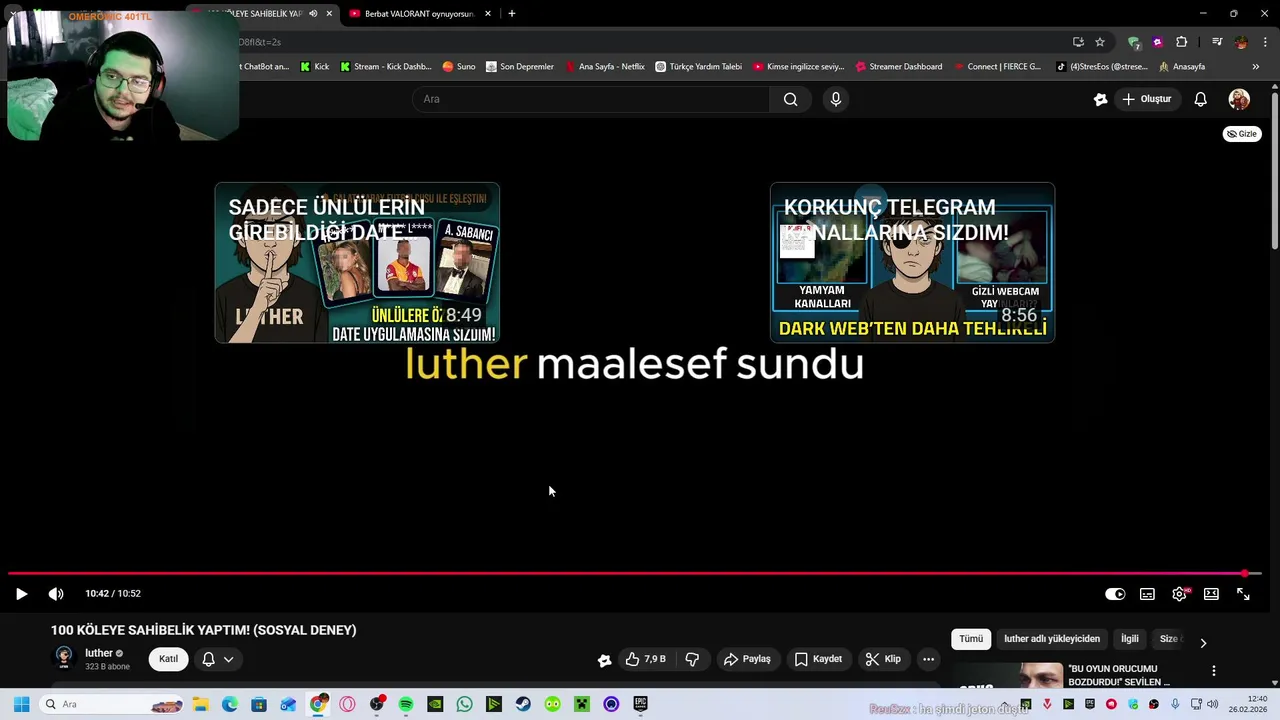The image size is (1280, 720).
Task: Like the video (7,9 B)
Action: pos(645,659)
